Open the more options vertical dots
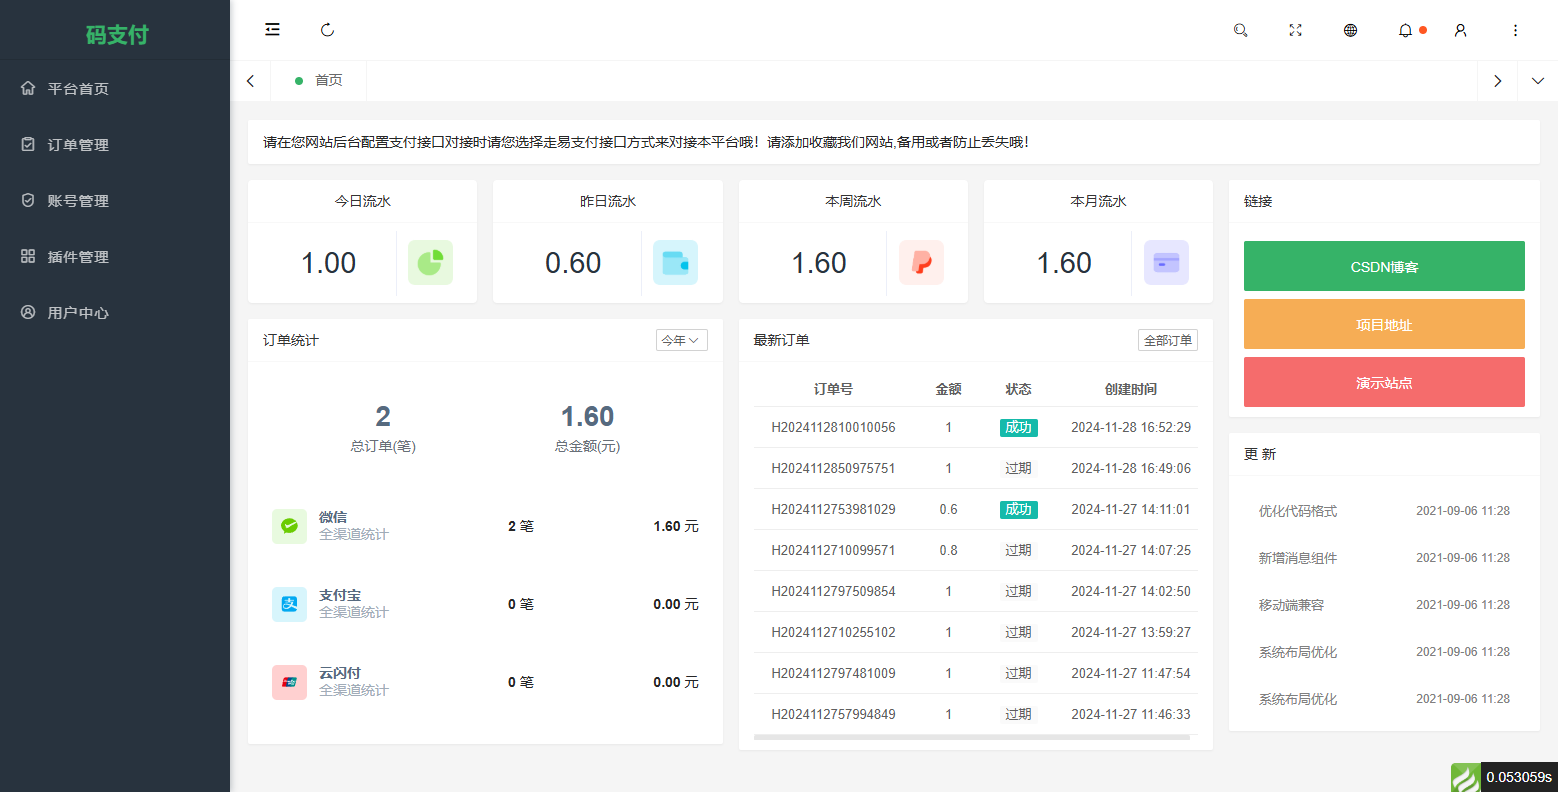Image resolution: width=1558 pixels, height=792 pixels. 1515,30
